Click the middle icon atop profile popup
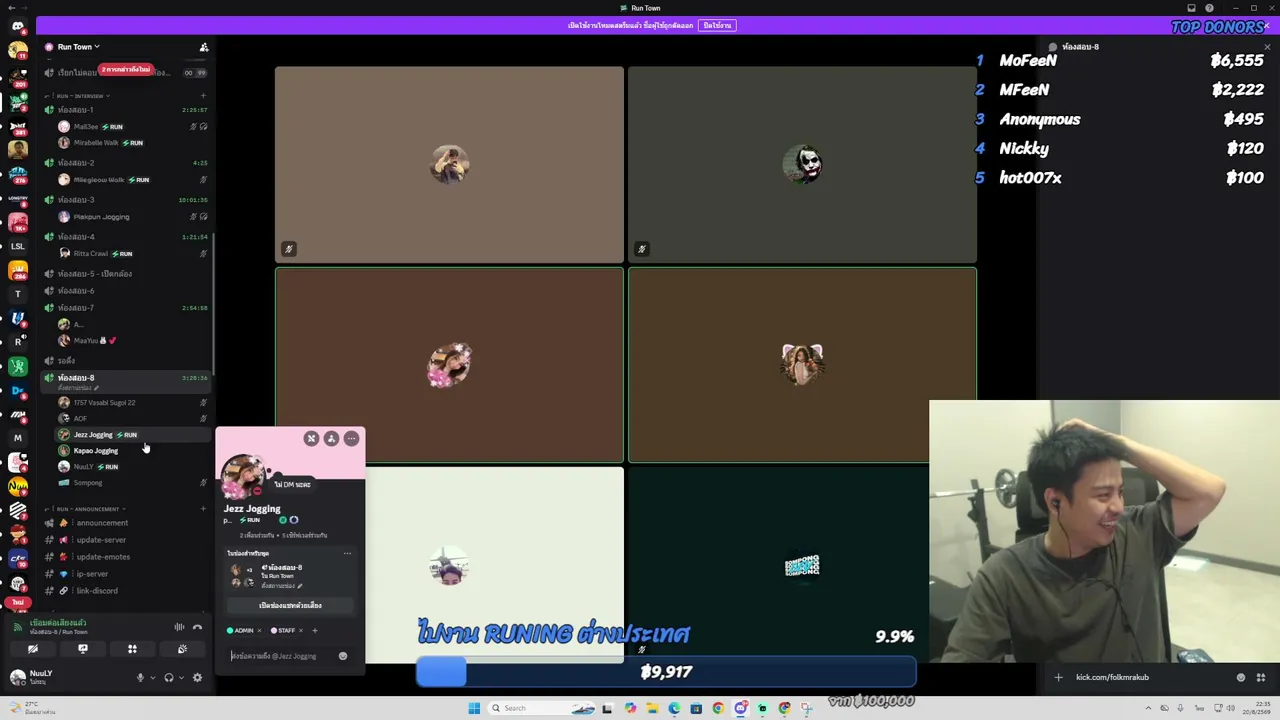 tap(331, 439)
